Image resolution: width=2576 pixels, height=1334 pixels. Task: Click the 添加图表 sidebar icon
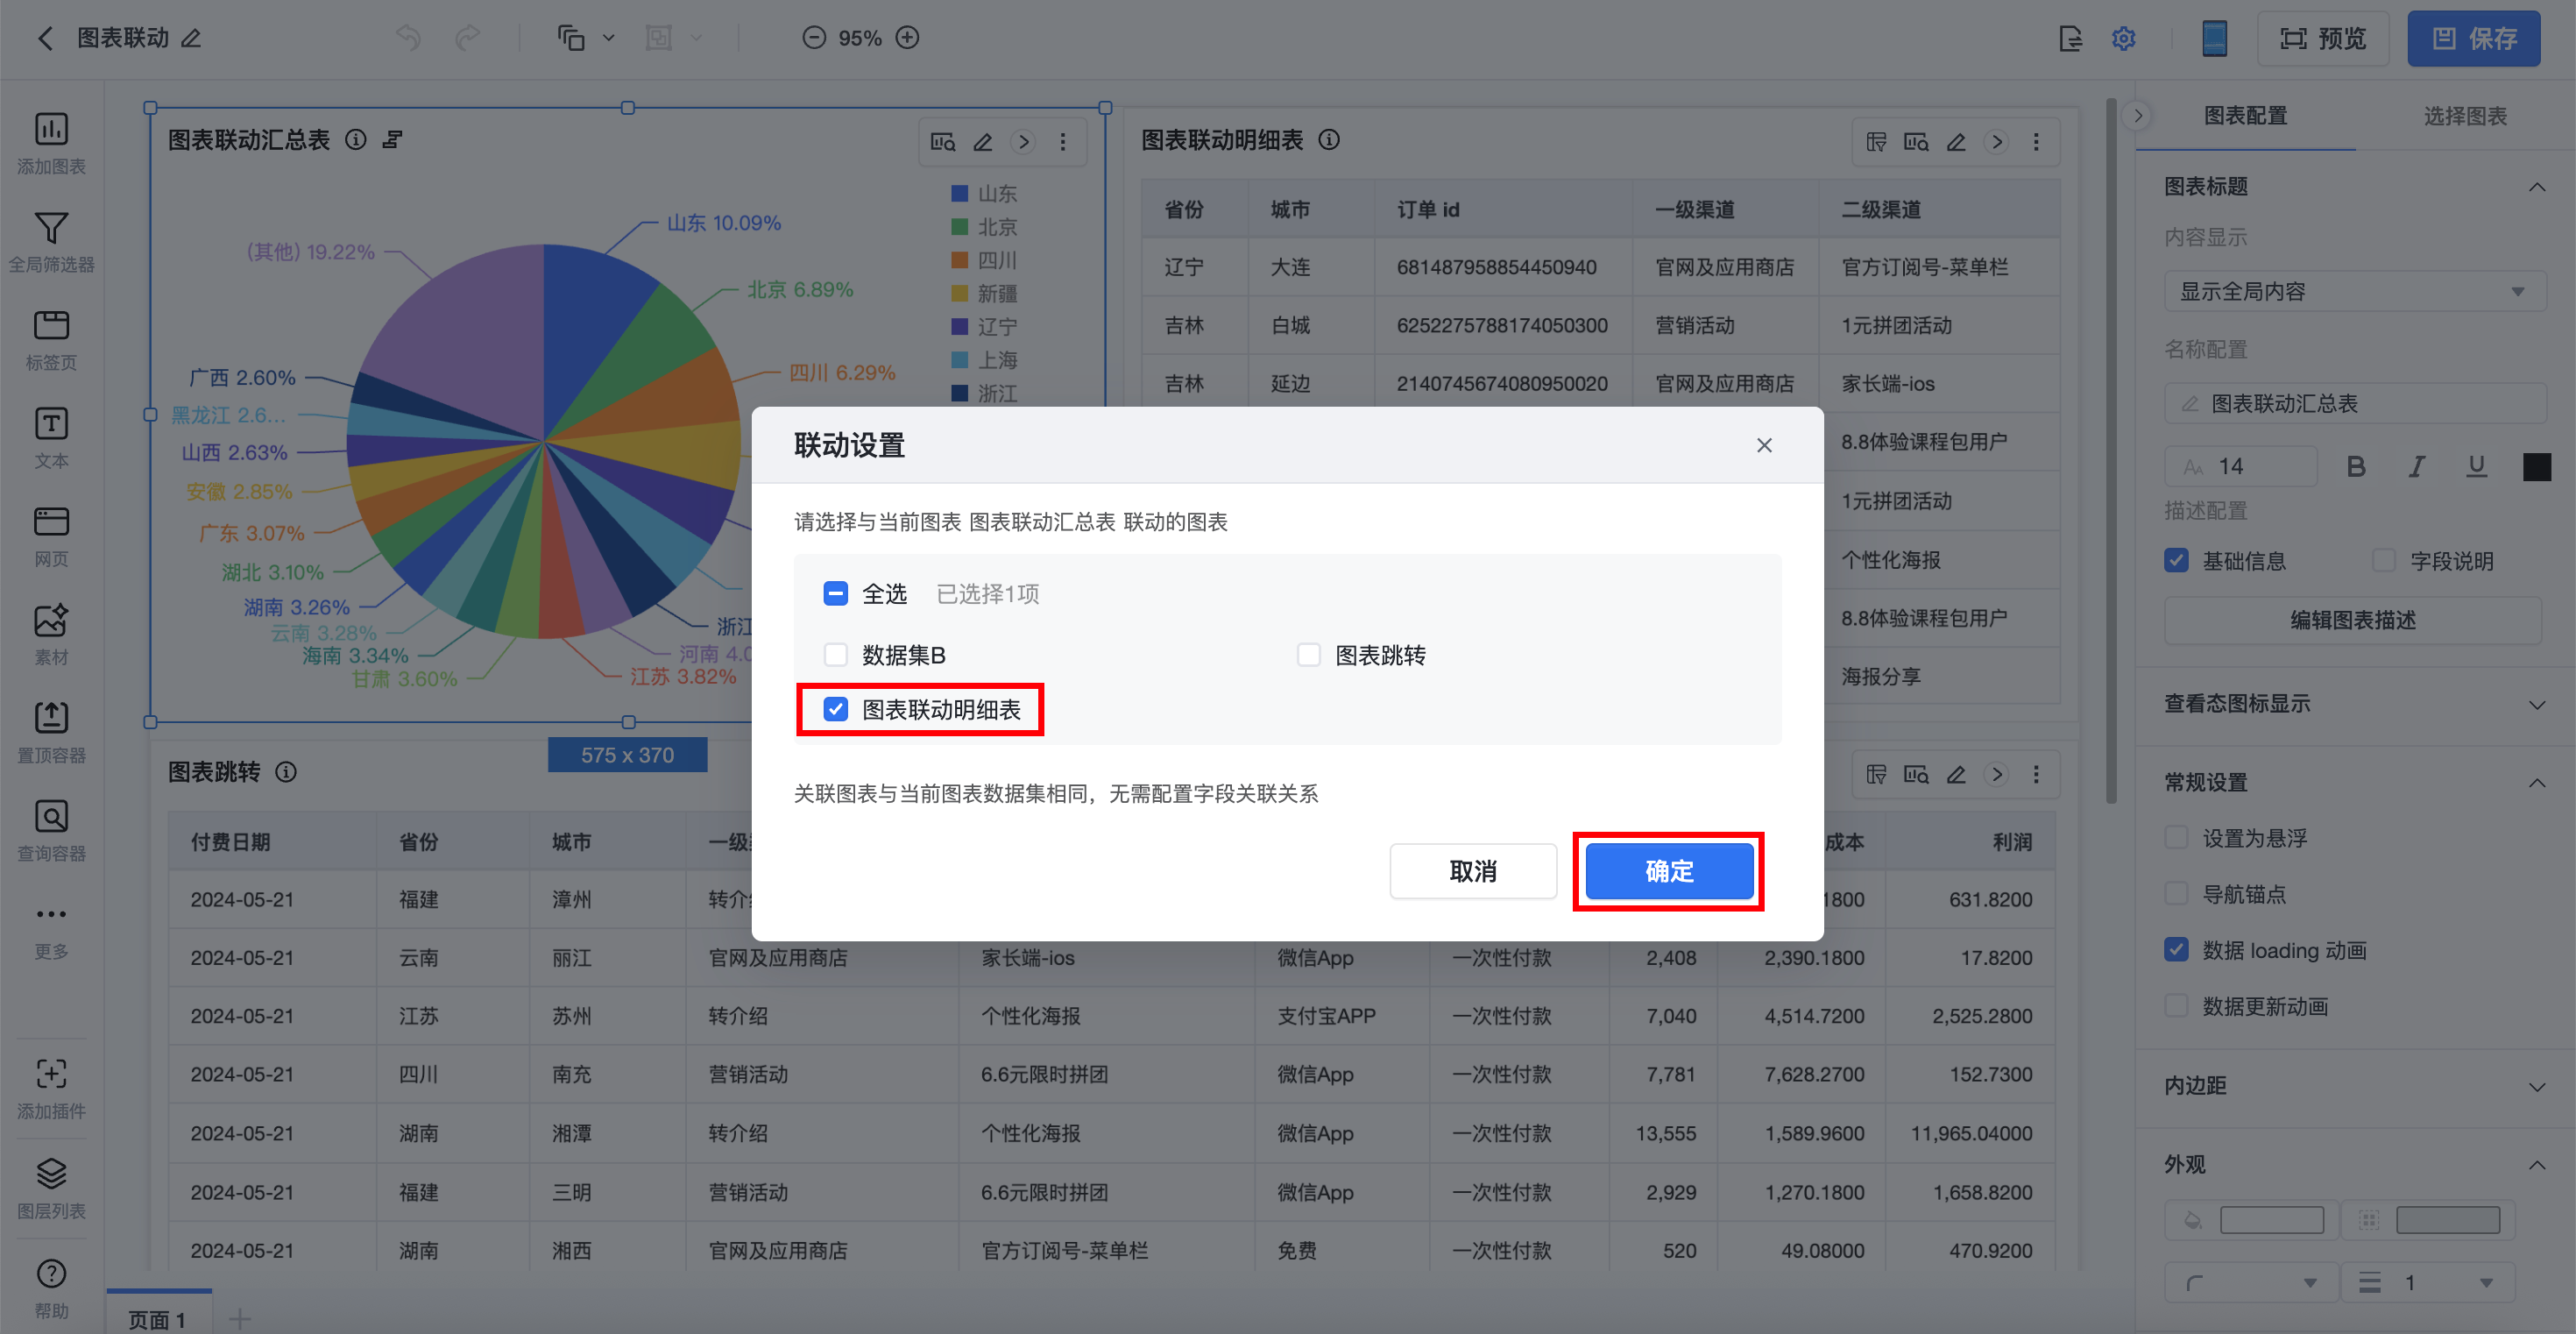click(x=51, y=131)
